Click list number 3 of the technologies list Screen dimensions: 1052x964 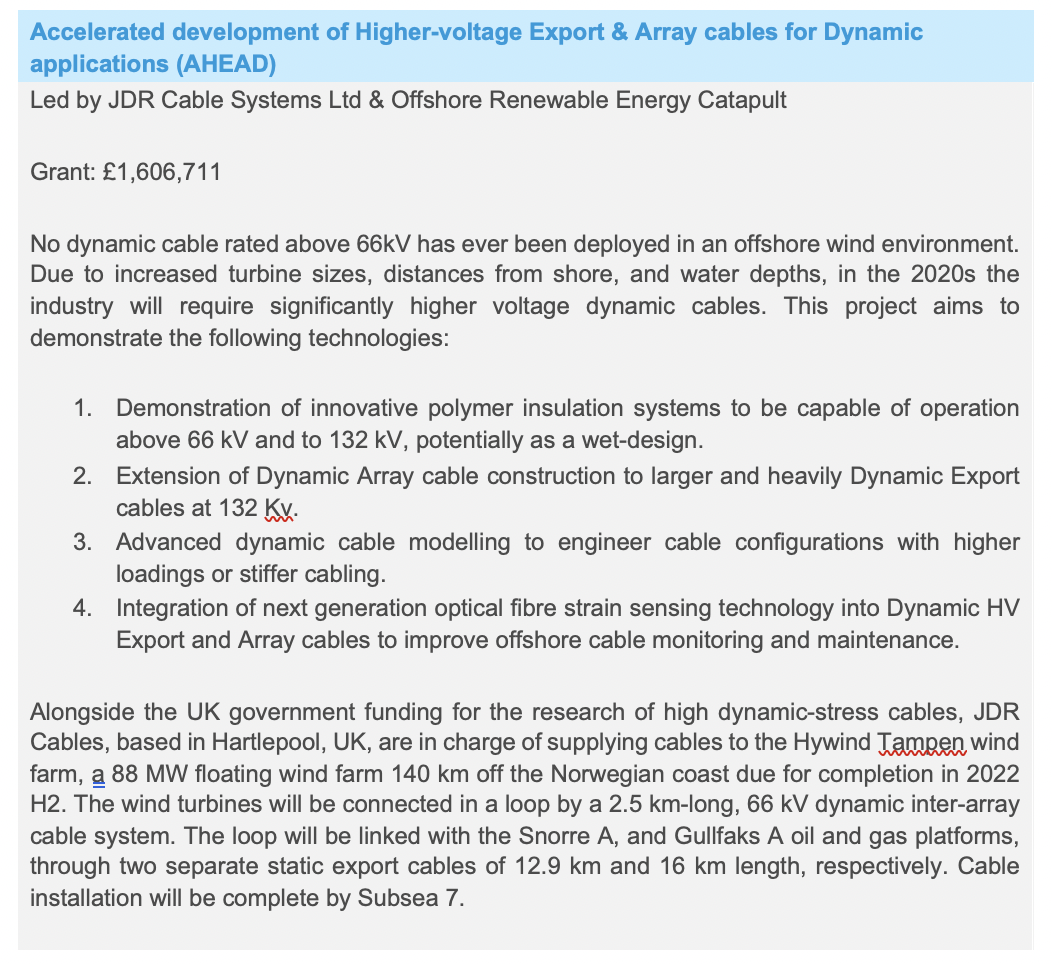pos(84,542)
